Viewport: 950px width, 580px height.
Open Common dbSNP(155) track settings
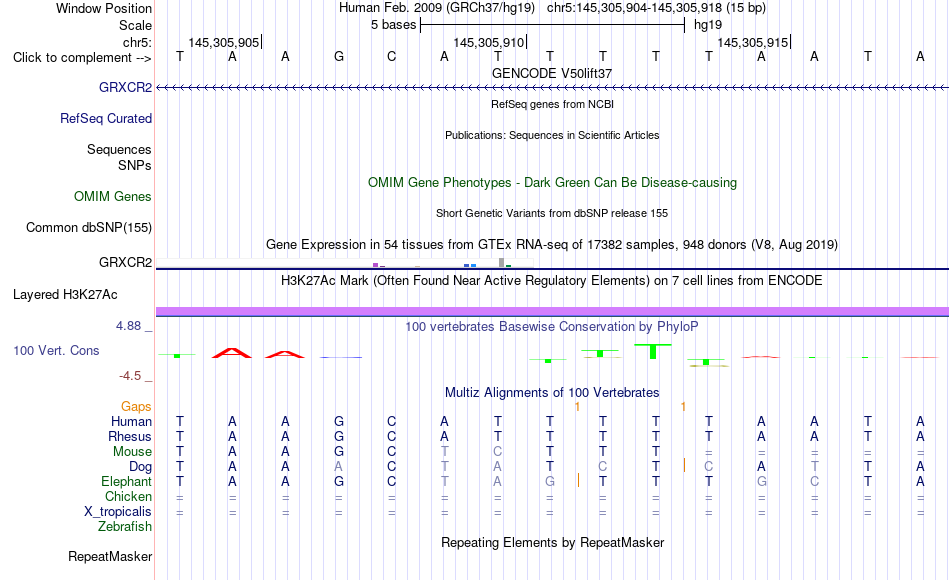coord(88,227)
